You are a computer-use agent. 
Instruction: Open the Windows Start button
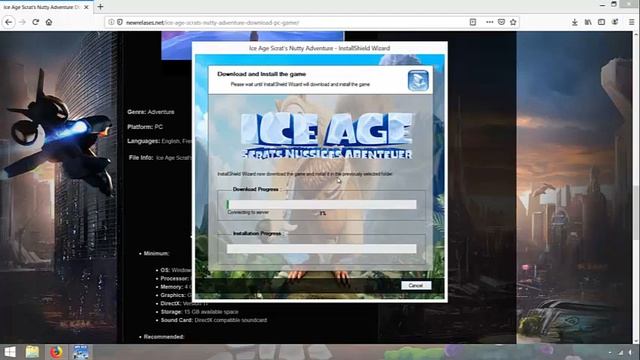(10, 352)
